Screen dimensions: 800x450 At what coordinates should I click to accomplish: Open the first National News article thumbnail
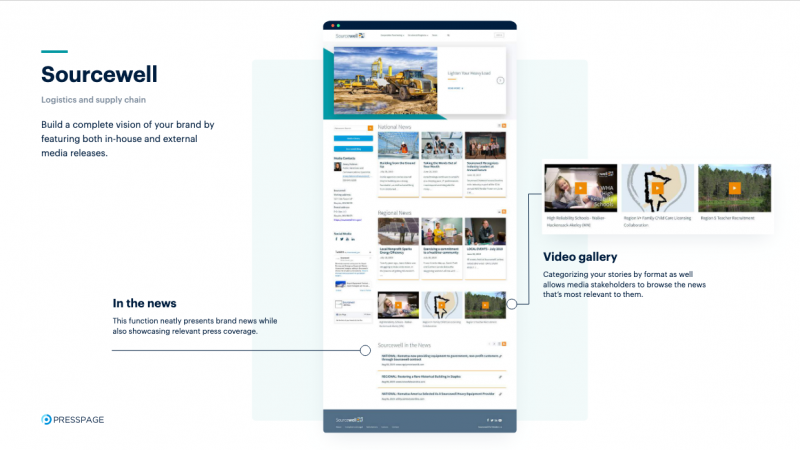click(398, 145)
